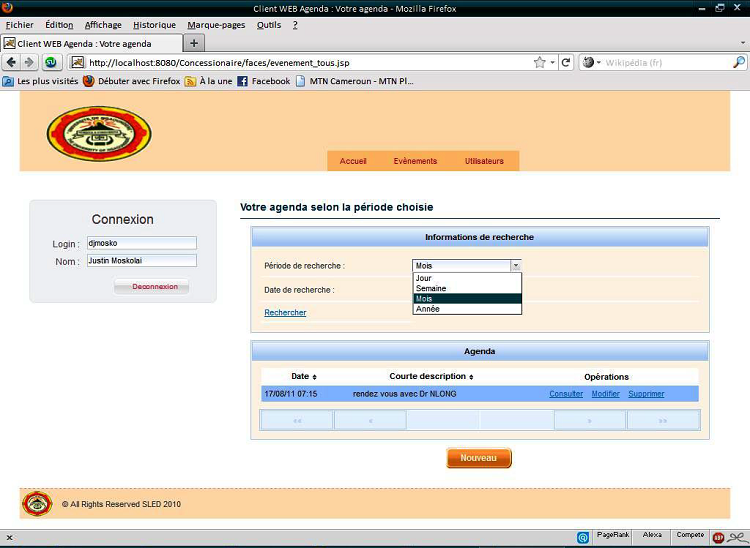The width and height of the screenshot is (750, 548).
Task: Choose 'Semaine' in the period dropdown list
Action: click(431, 288)
